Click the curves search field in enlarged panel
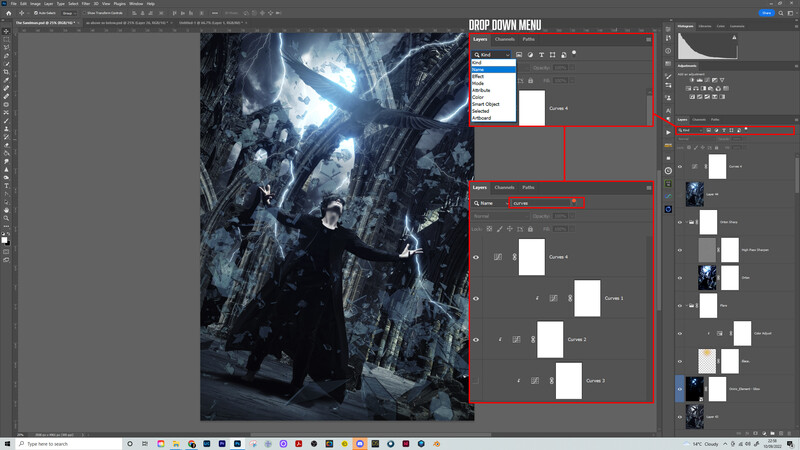800x450 pixels. pos(540,203)
